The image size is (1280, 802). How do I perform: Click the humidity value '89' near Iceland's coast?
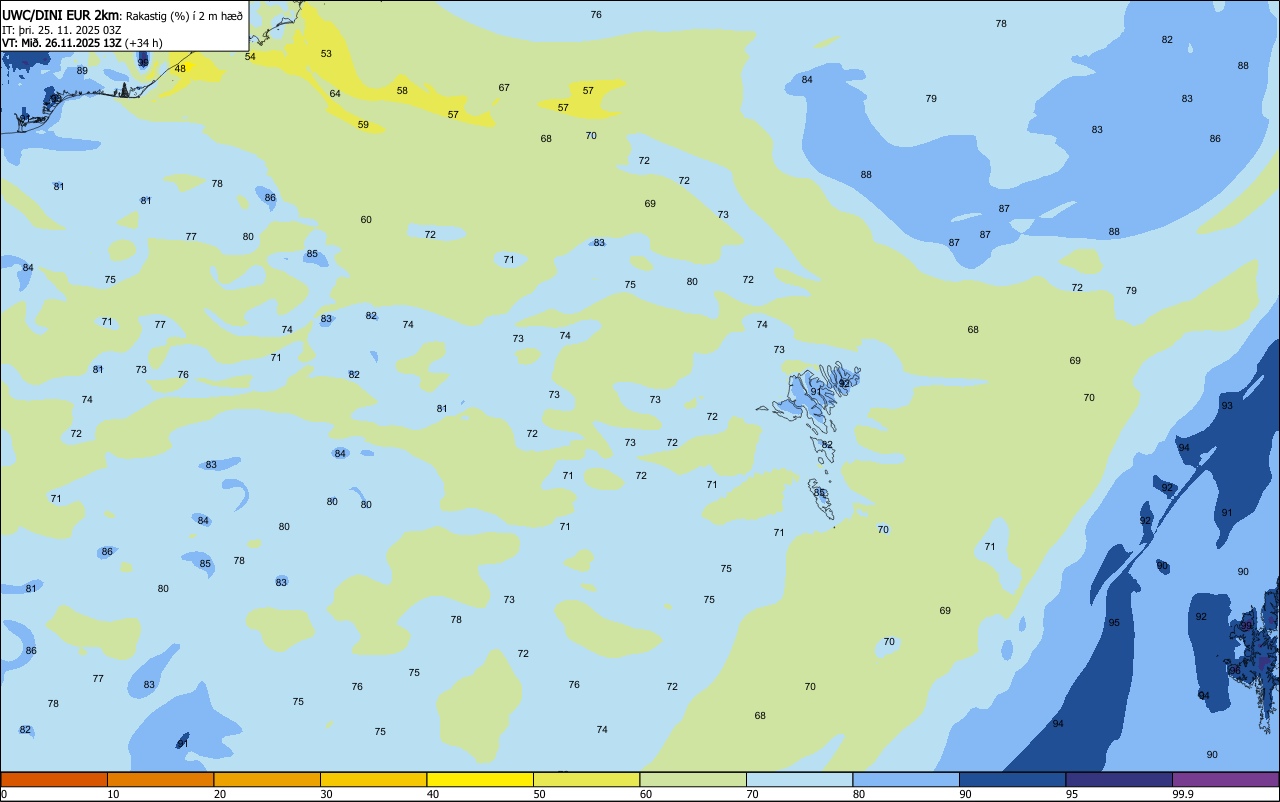(82, 71)
